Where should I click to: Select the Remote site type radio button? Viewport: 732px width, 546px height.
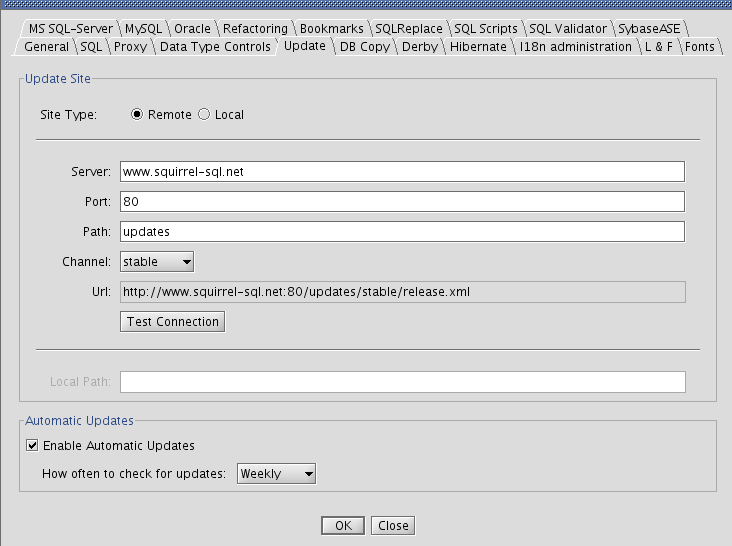(x=138, y=115)
